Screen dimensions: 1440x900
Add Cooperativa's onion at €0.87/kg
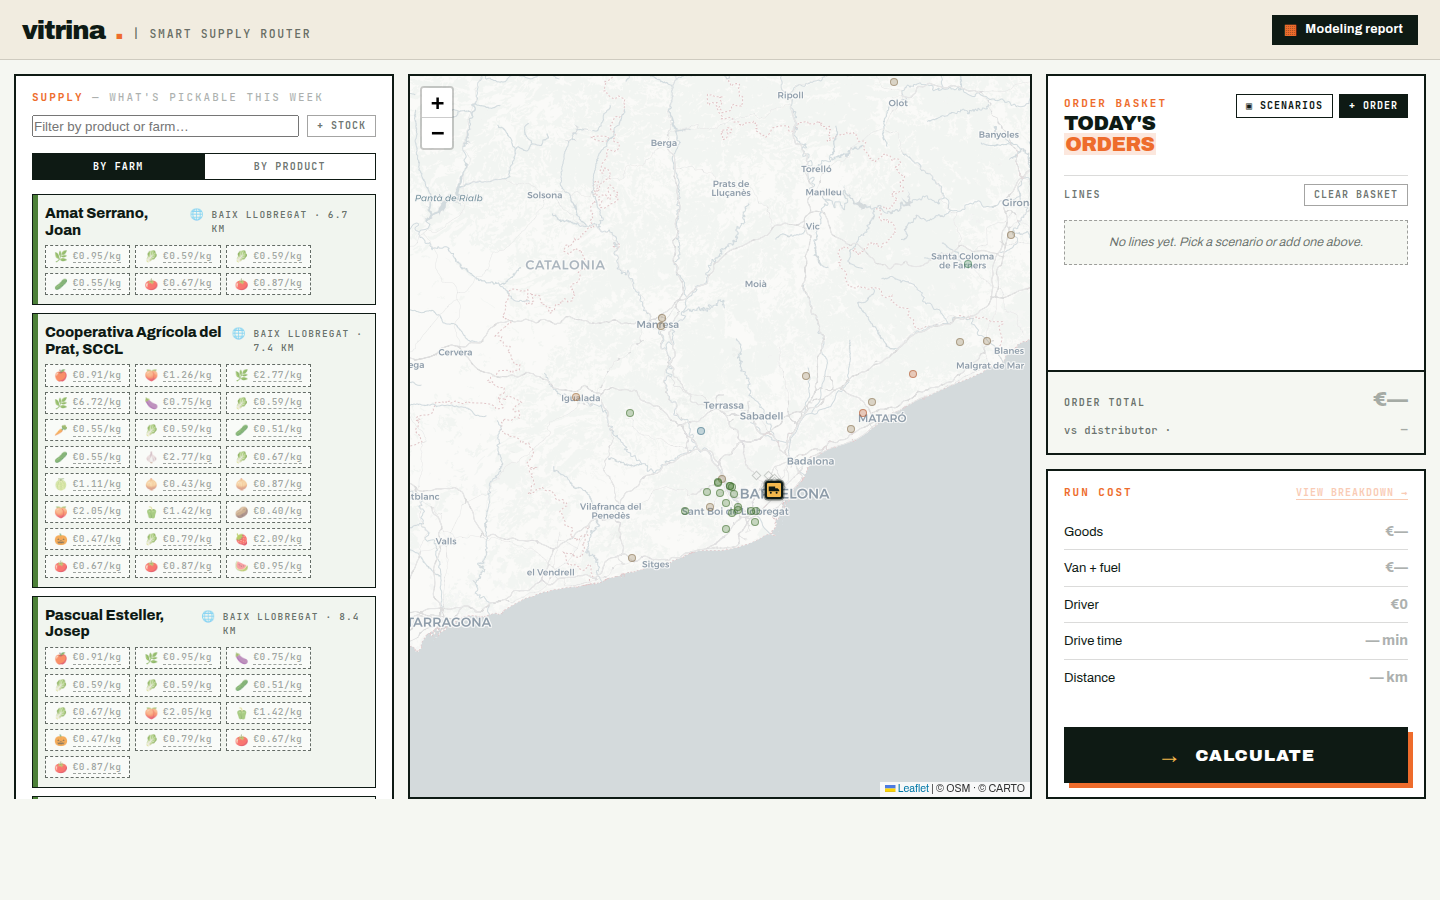pyautogui.click(x=268, y=484)
